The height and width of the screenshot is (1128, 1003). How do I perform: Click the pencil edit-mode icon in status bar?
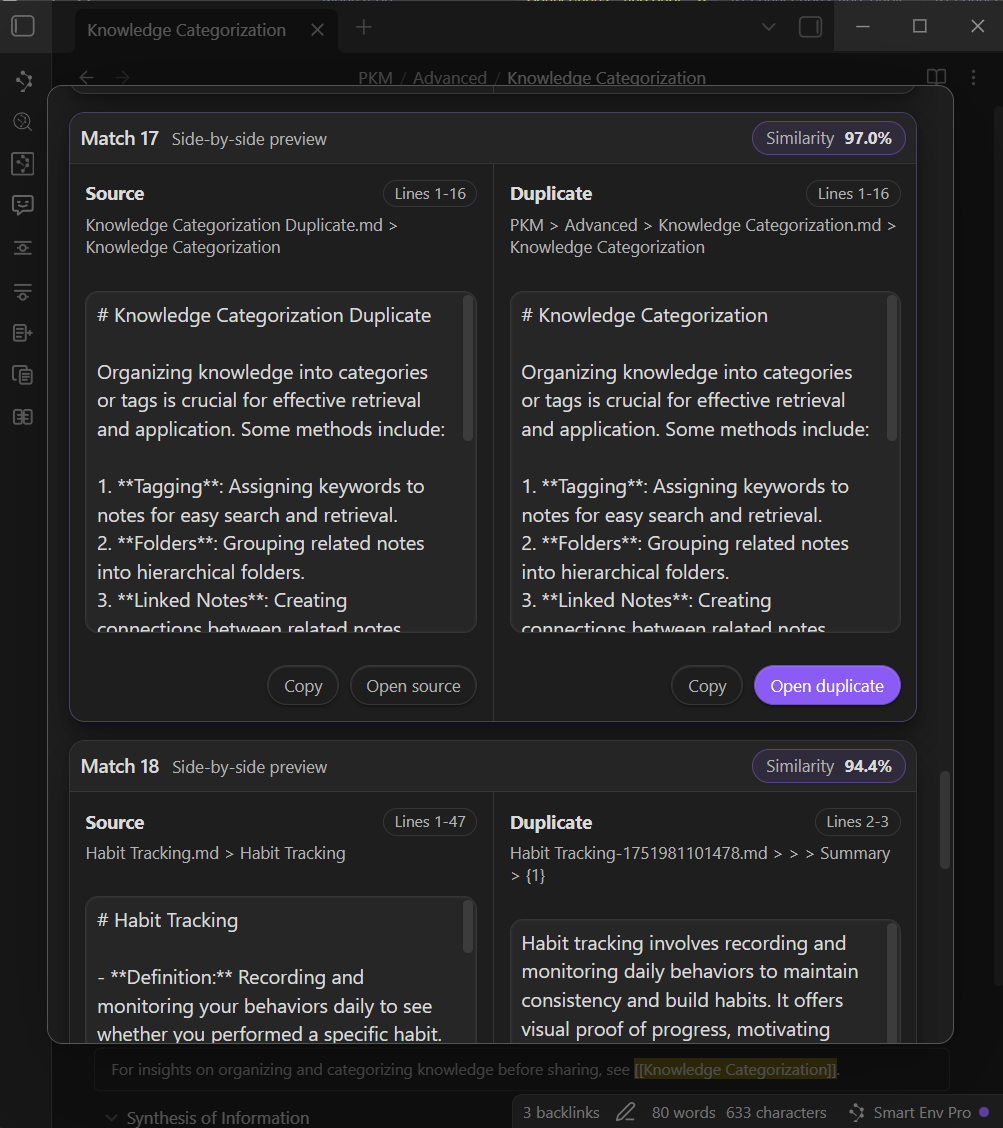pyautogui.click(x=626, y=1112)
